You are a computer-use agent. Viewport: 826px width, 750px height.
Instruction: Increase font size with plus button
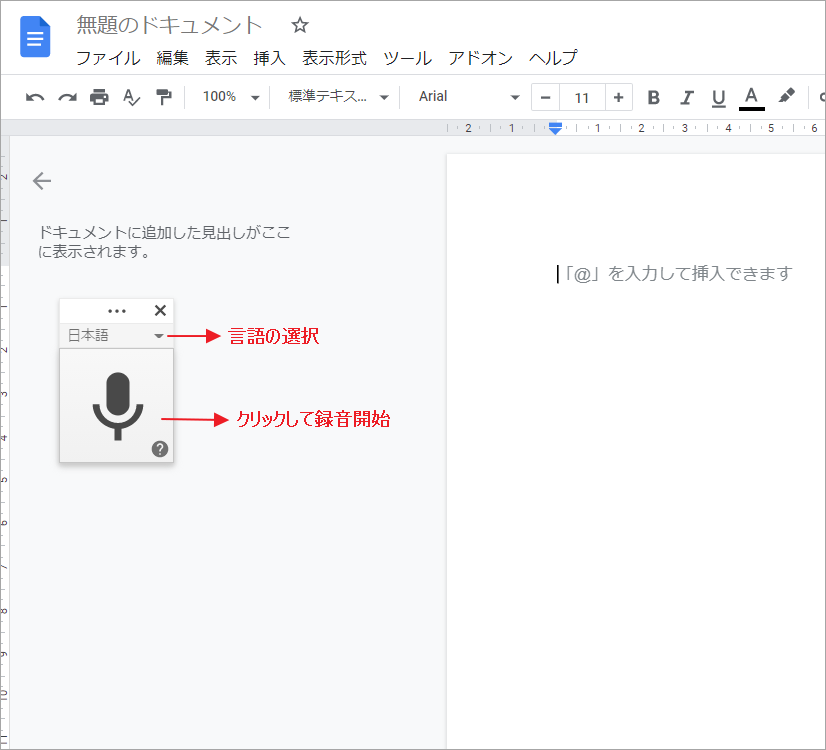click(x=618, y=97)
